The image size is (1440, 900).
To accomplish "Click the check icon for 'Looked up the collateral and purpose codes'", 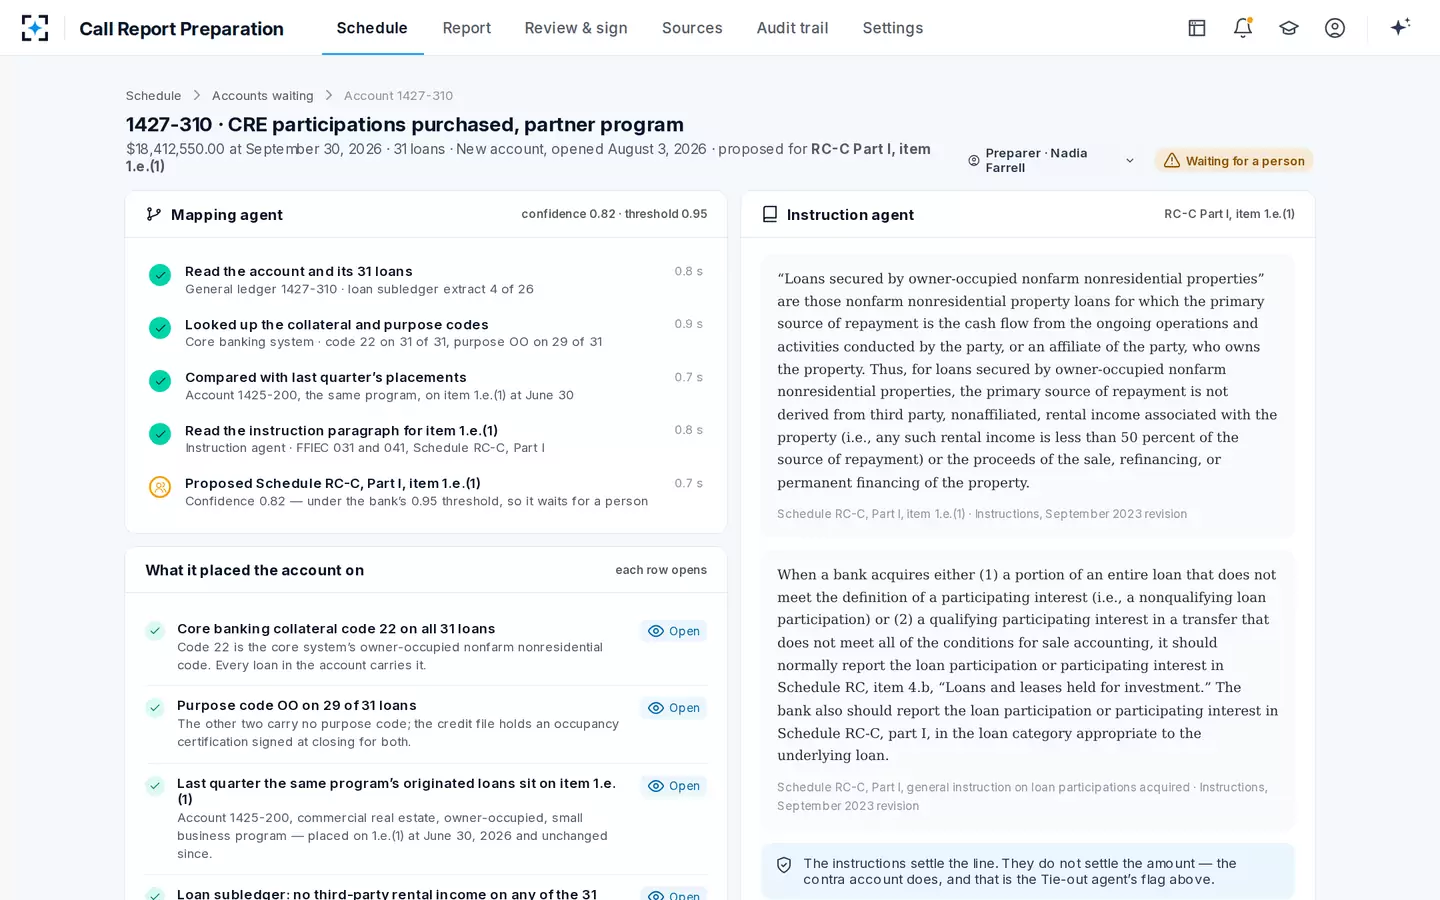I will coord(160,328).
